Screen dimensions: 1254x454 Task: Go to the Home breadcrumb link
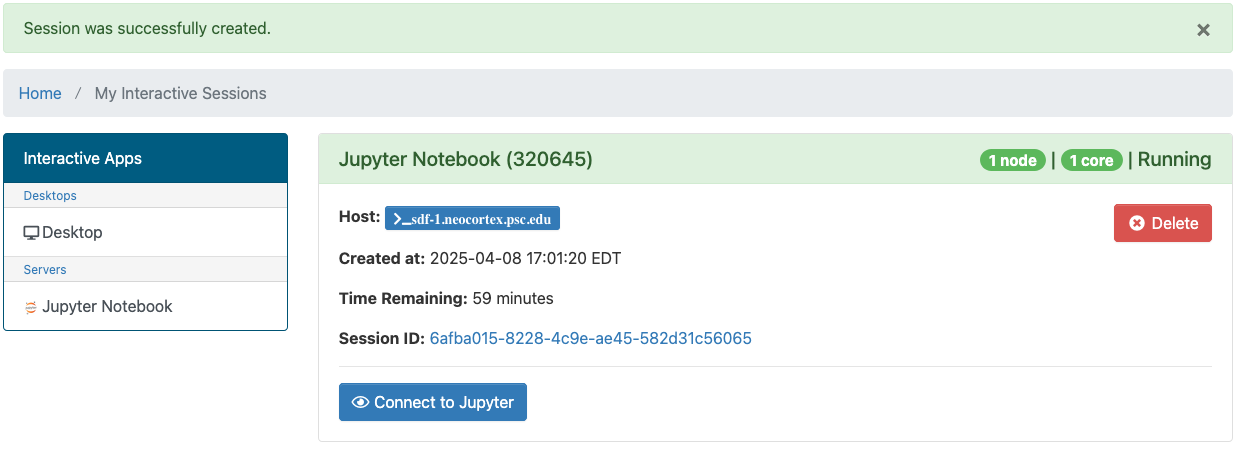(x=40, y=93)
